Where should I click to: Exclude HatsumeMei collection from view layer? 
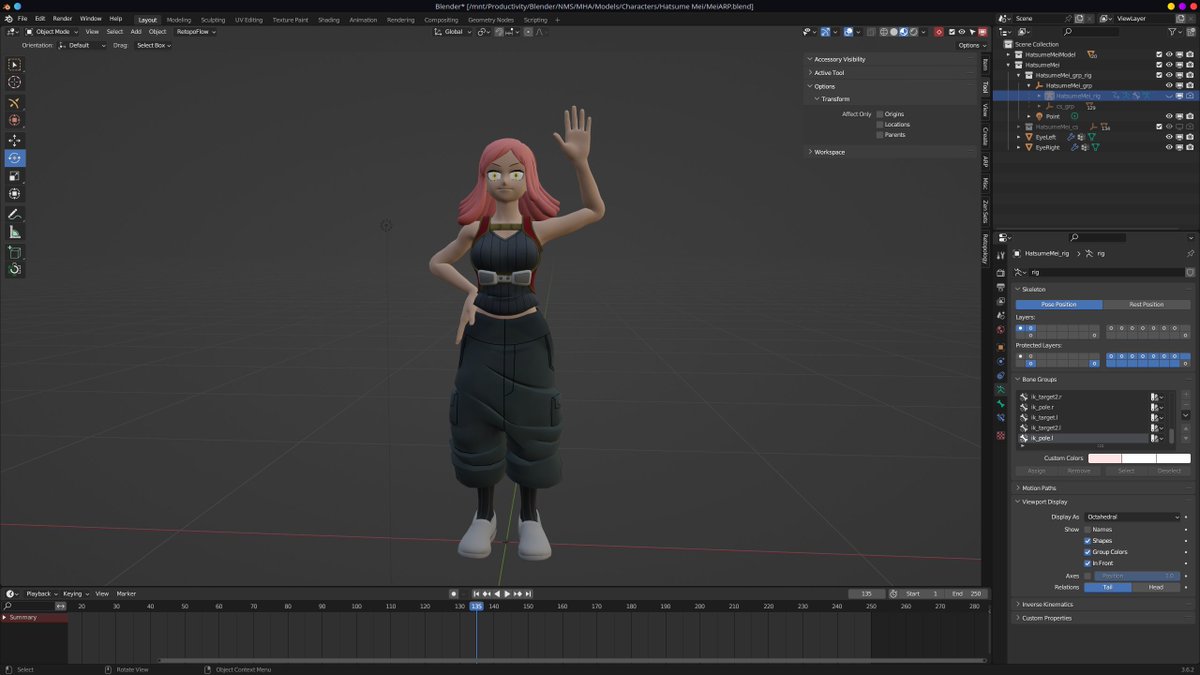[x=1159, y=65]
